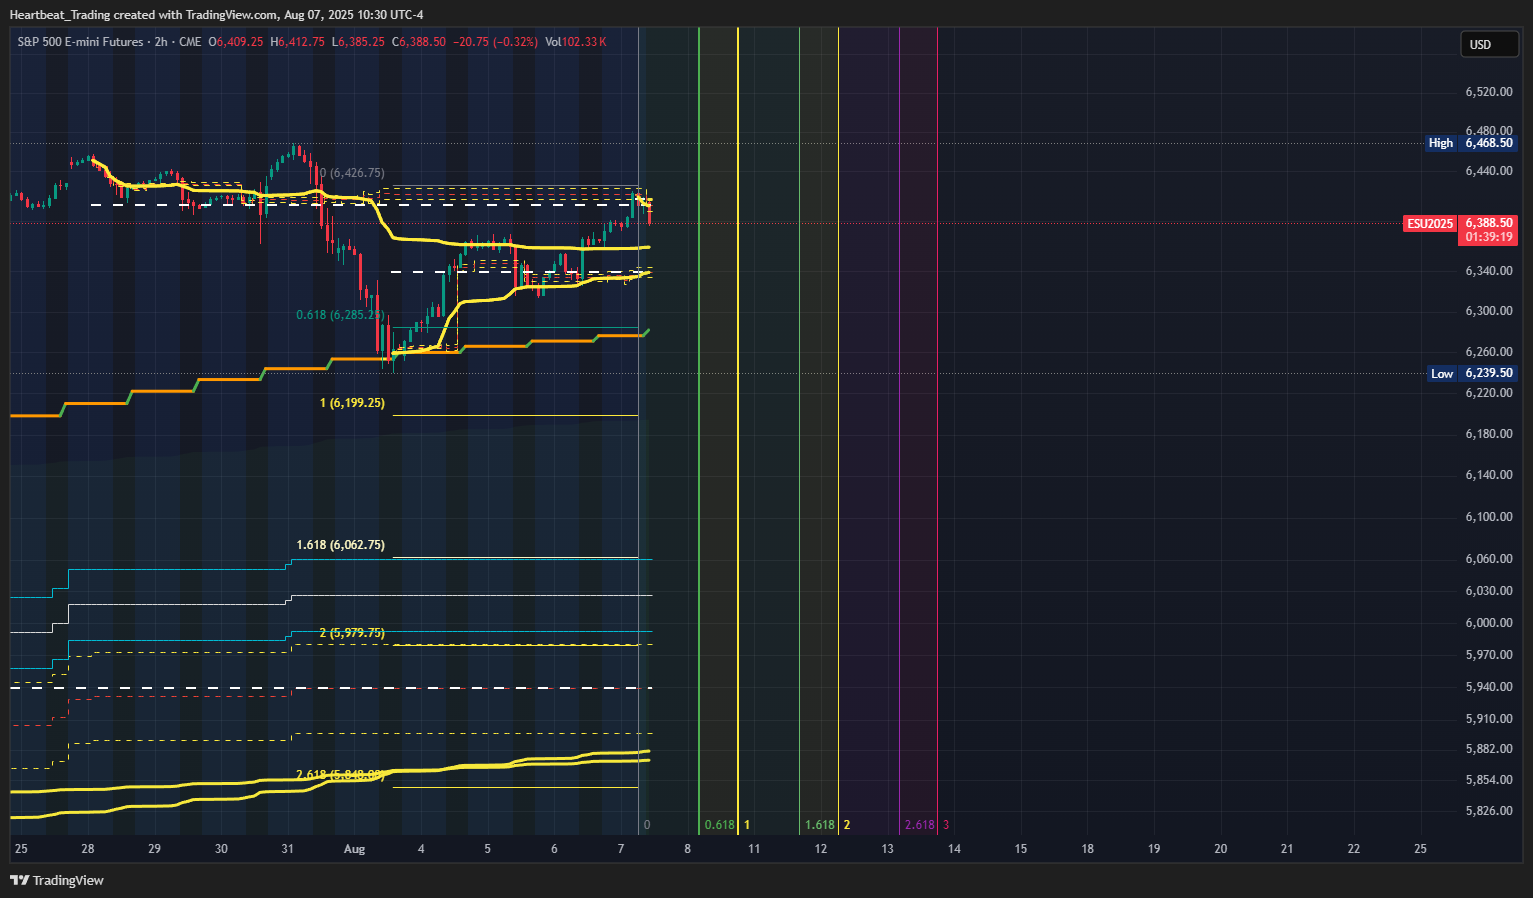Click the 6,440.00 price scale label
This screenshot has width=1533, height=898.
(x=1489, y=171)
